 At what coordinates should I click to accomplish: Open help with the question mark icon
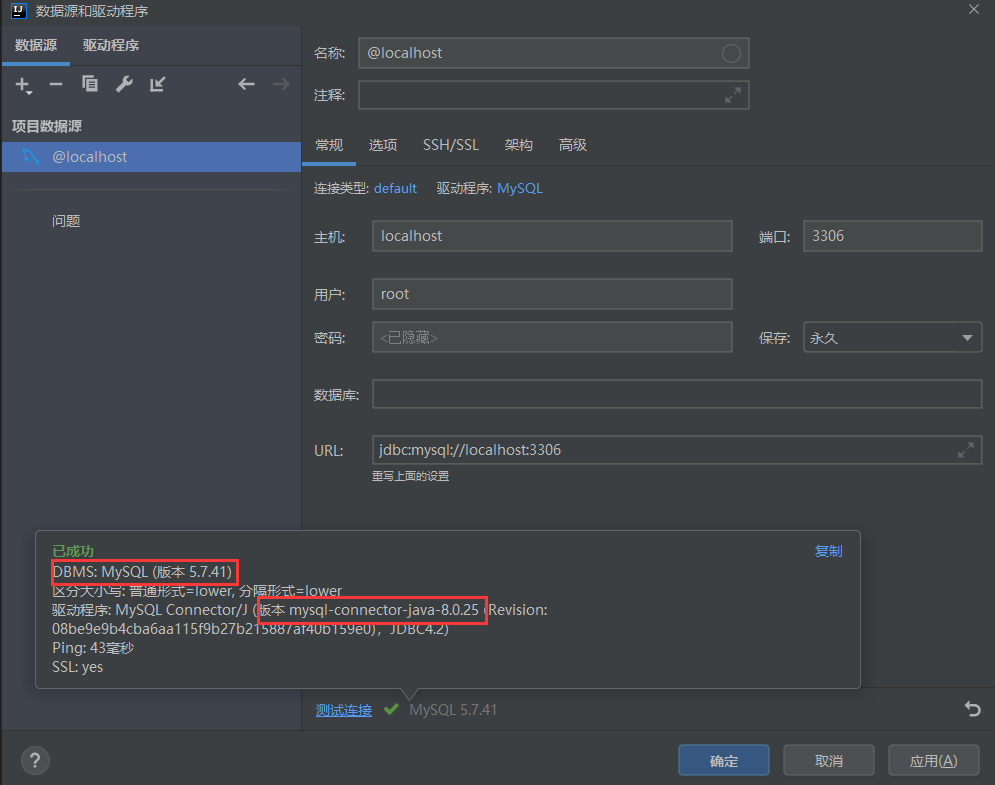(34, 760)
